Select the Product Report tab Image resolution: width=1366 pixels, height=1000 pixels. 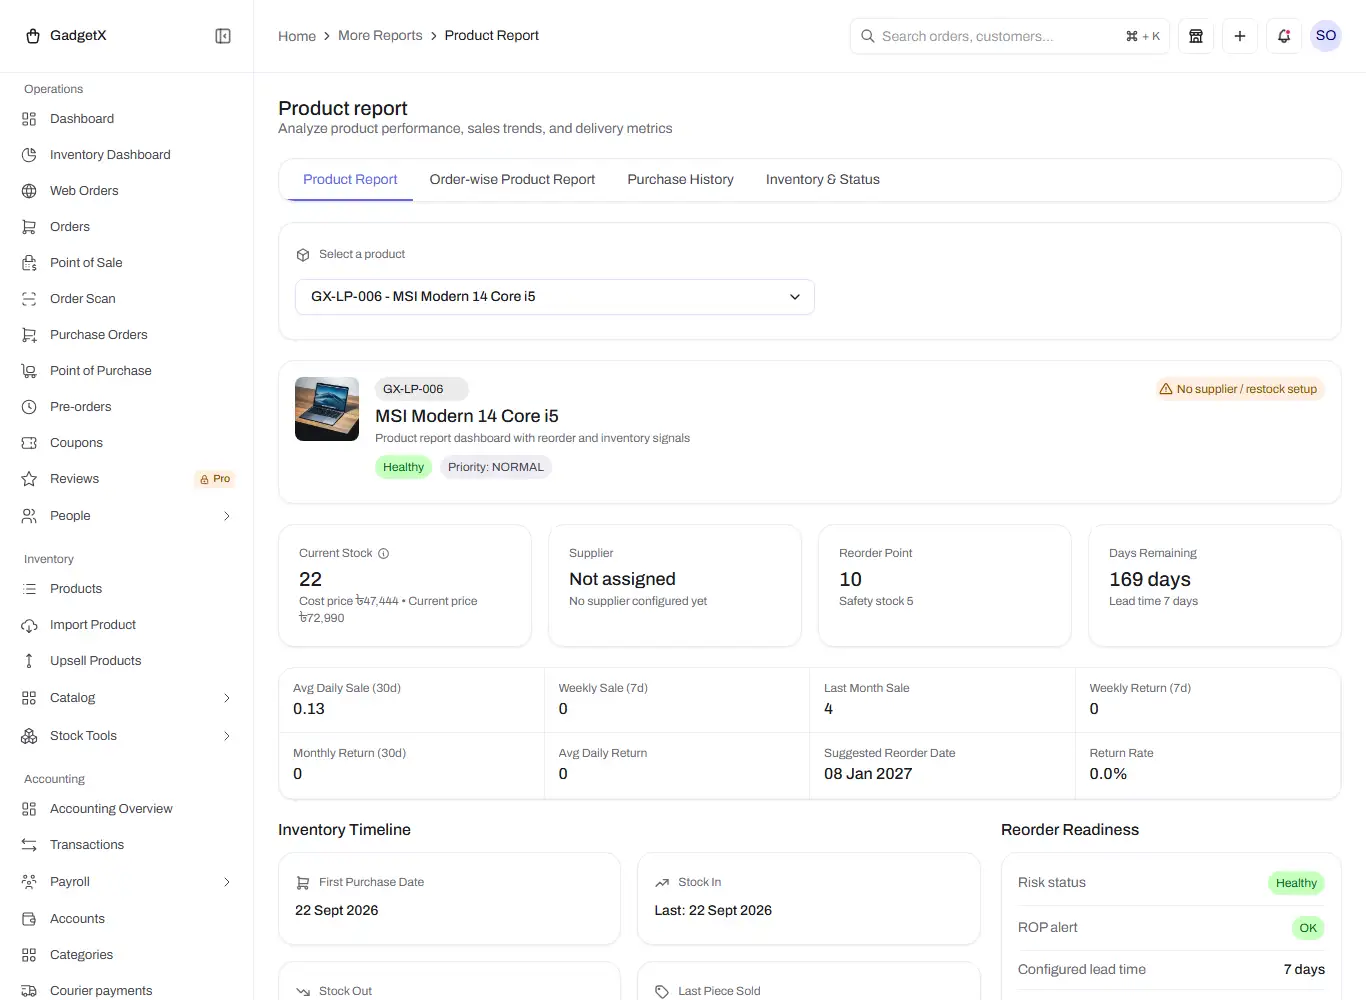pos(350,180)
